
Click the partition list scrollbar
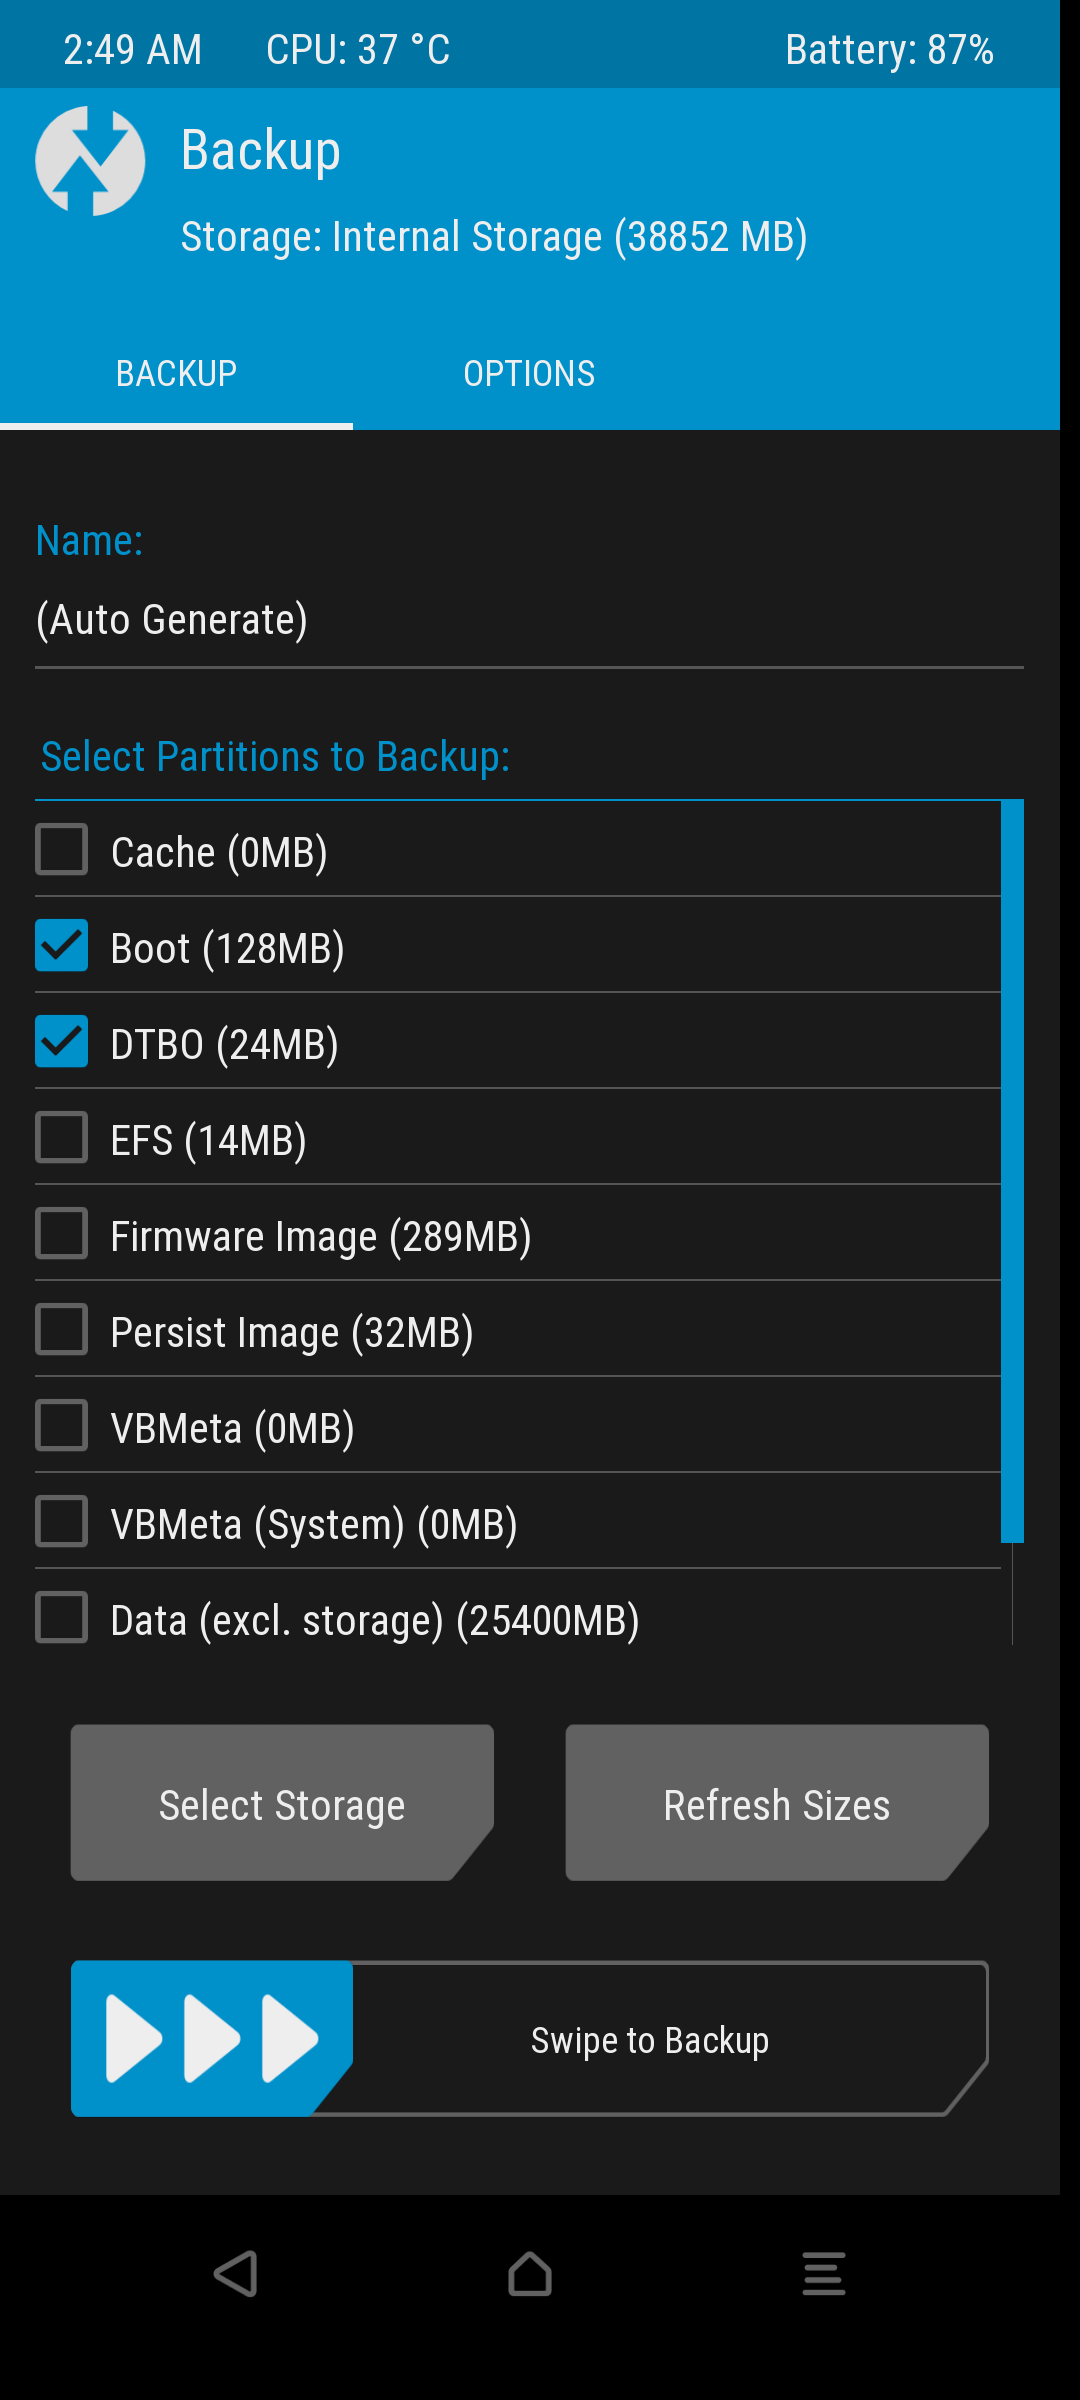(x=1012, y=1170)
